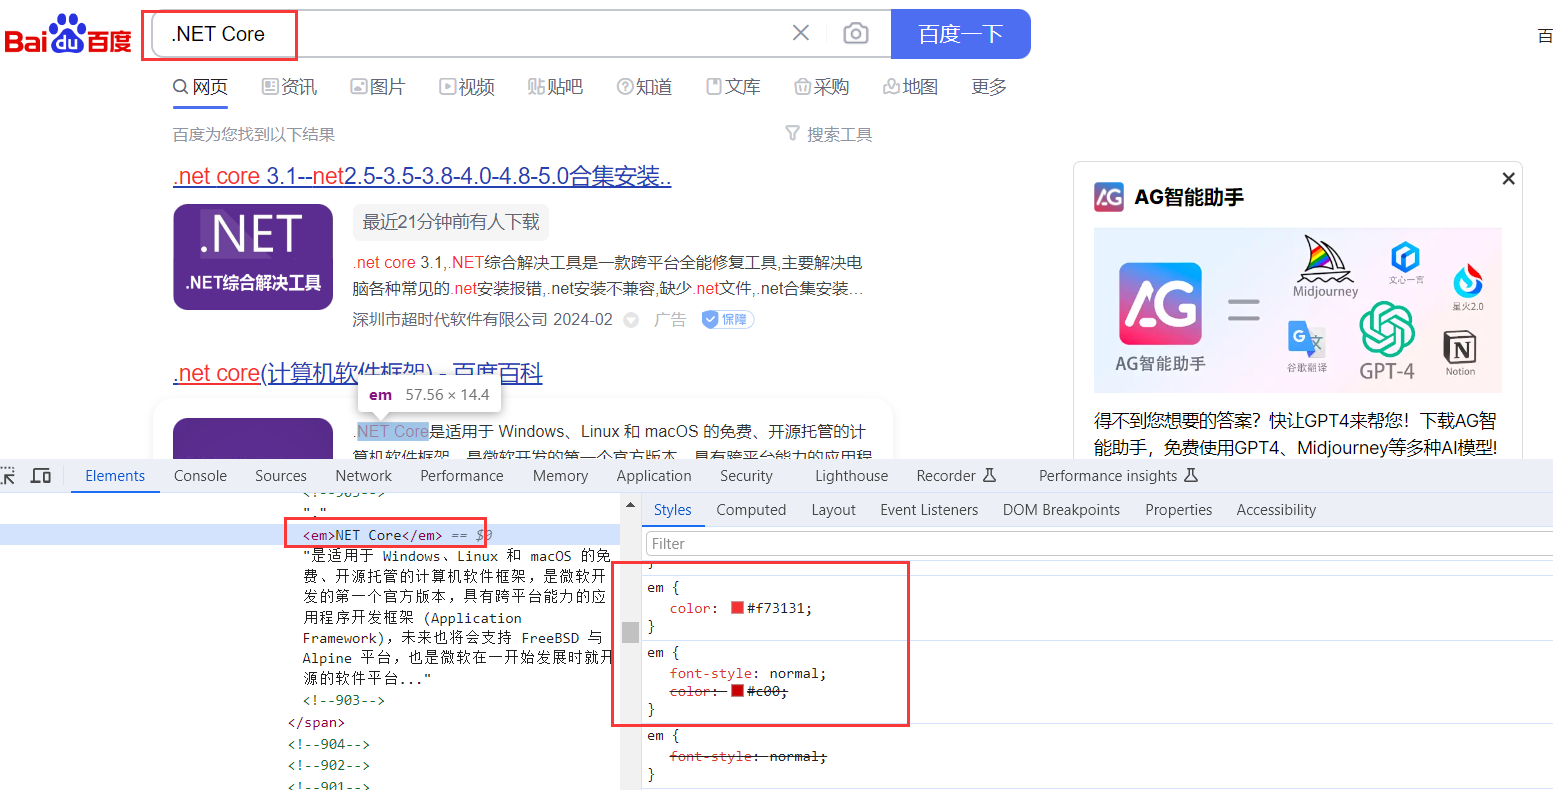This screenshot has width=1553, height=790.
Task: Click 深圳市超时代软件有限公司 source text
Action: pos(450,319)
